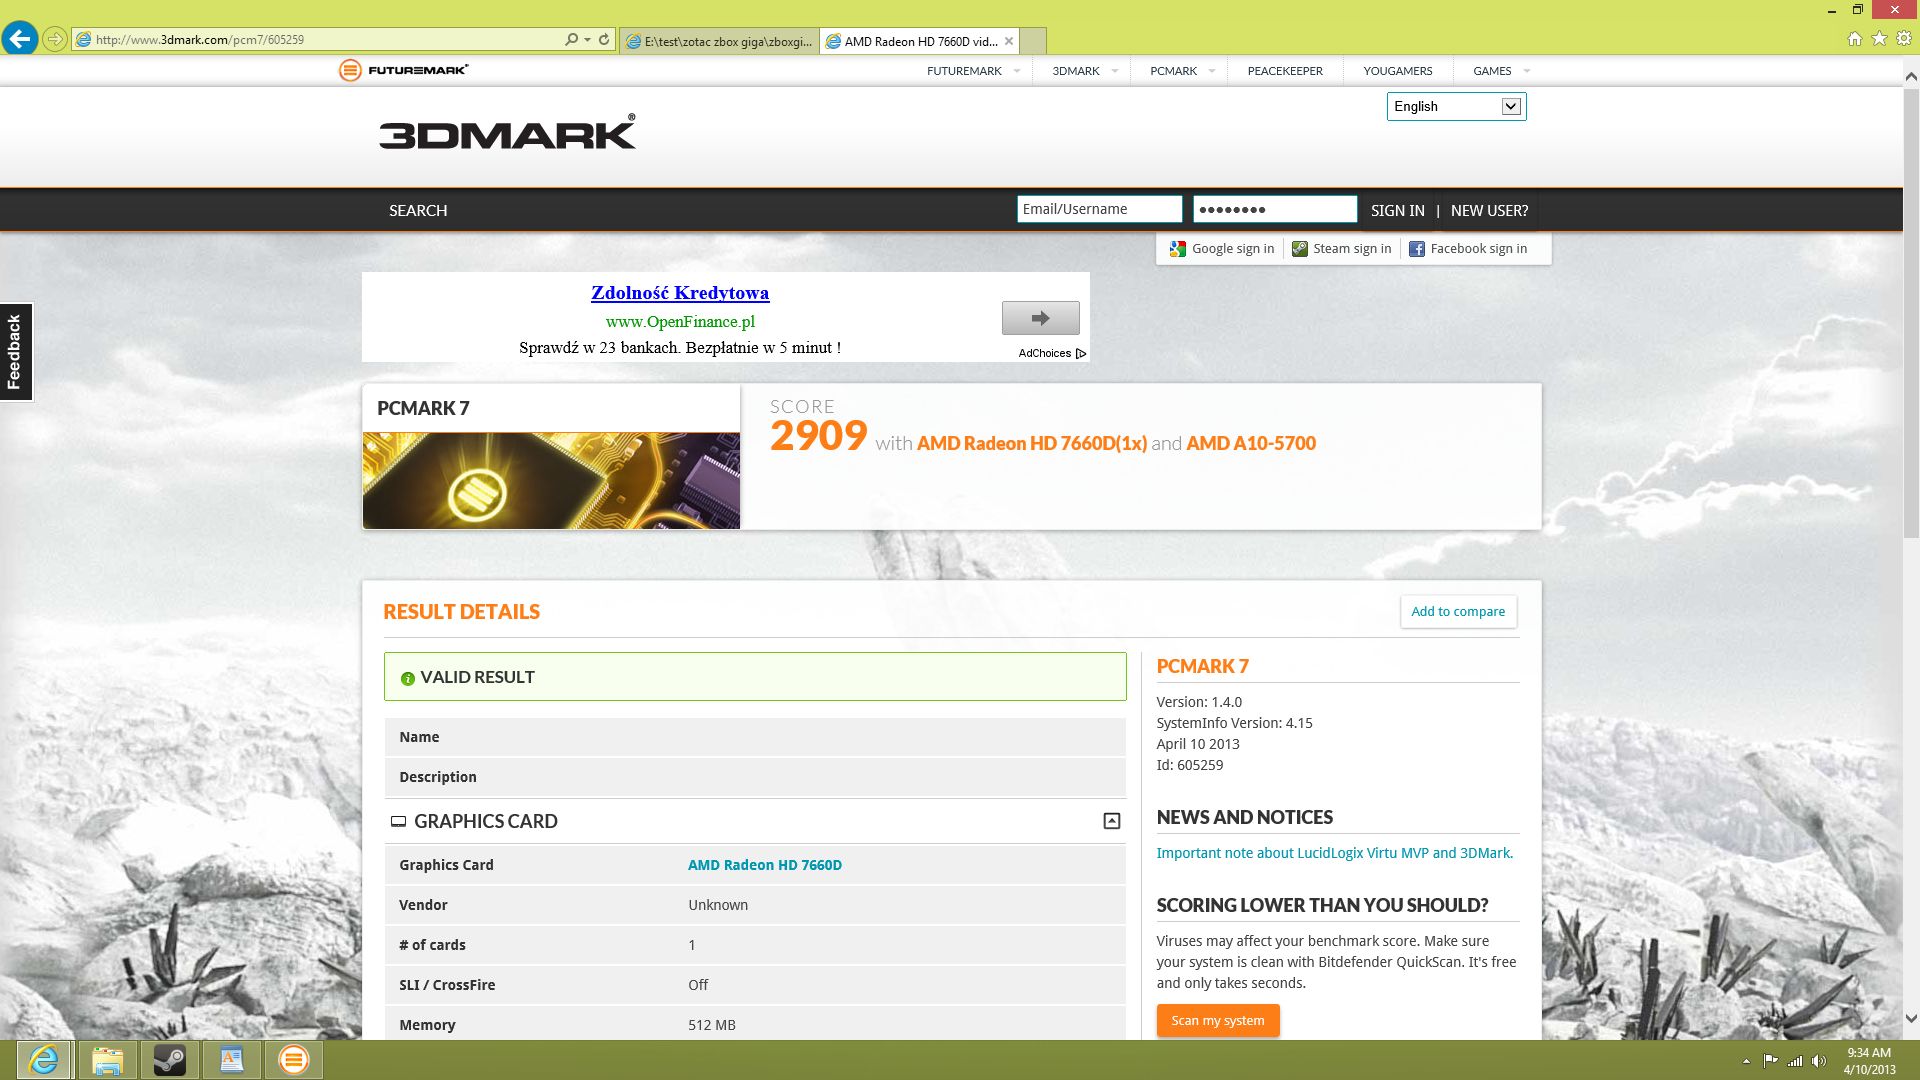
Task: Click the valid result info icon
Action: (x=408, y=678)
